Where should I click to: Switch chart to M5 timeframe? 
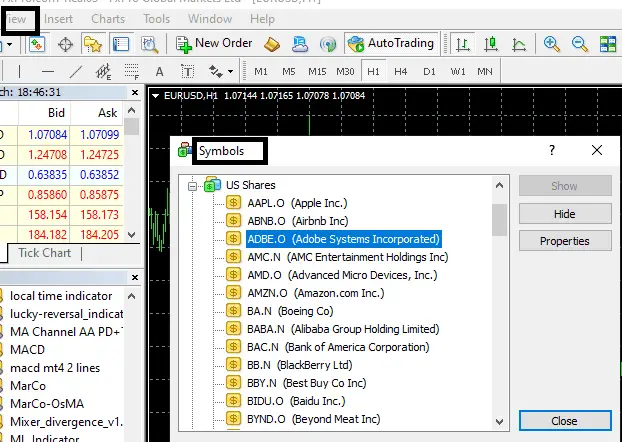point(289,72)
